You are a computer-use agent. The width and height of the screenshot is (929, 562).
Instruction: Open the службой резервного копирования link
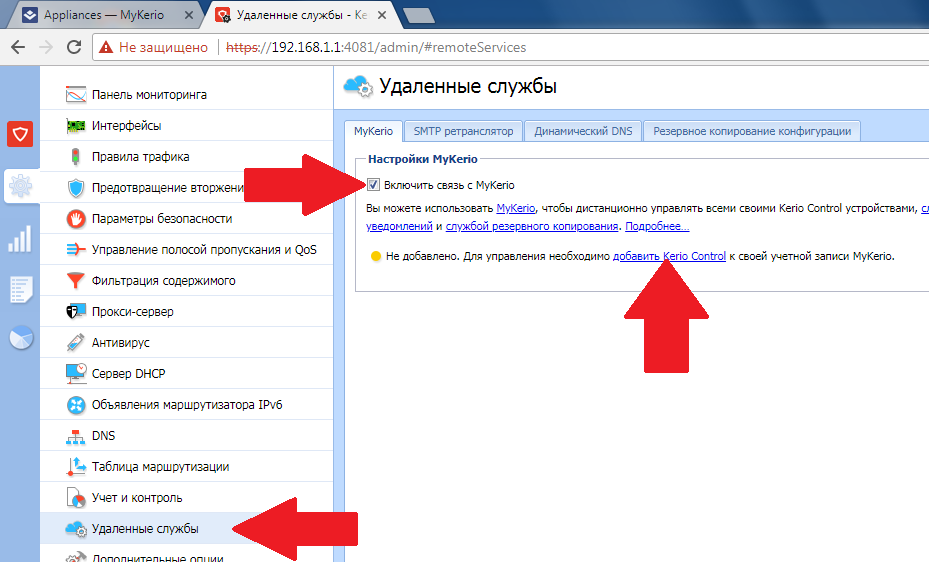point(531,226)
